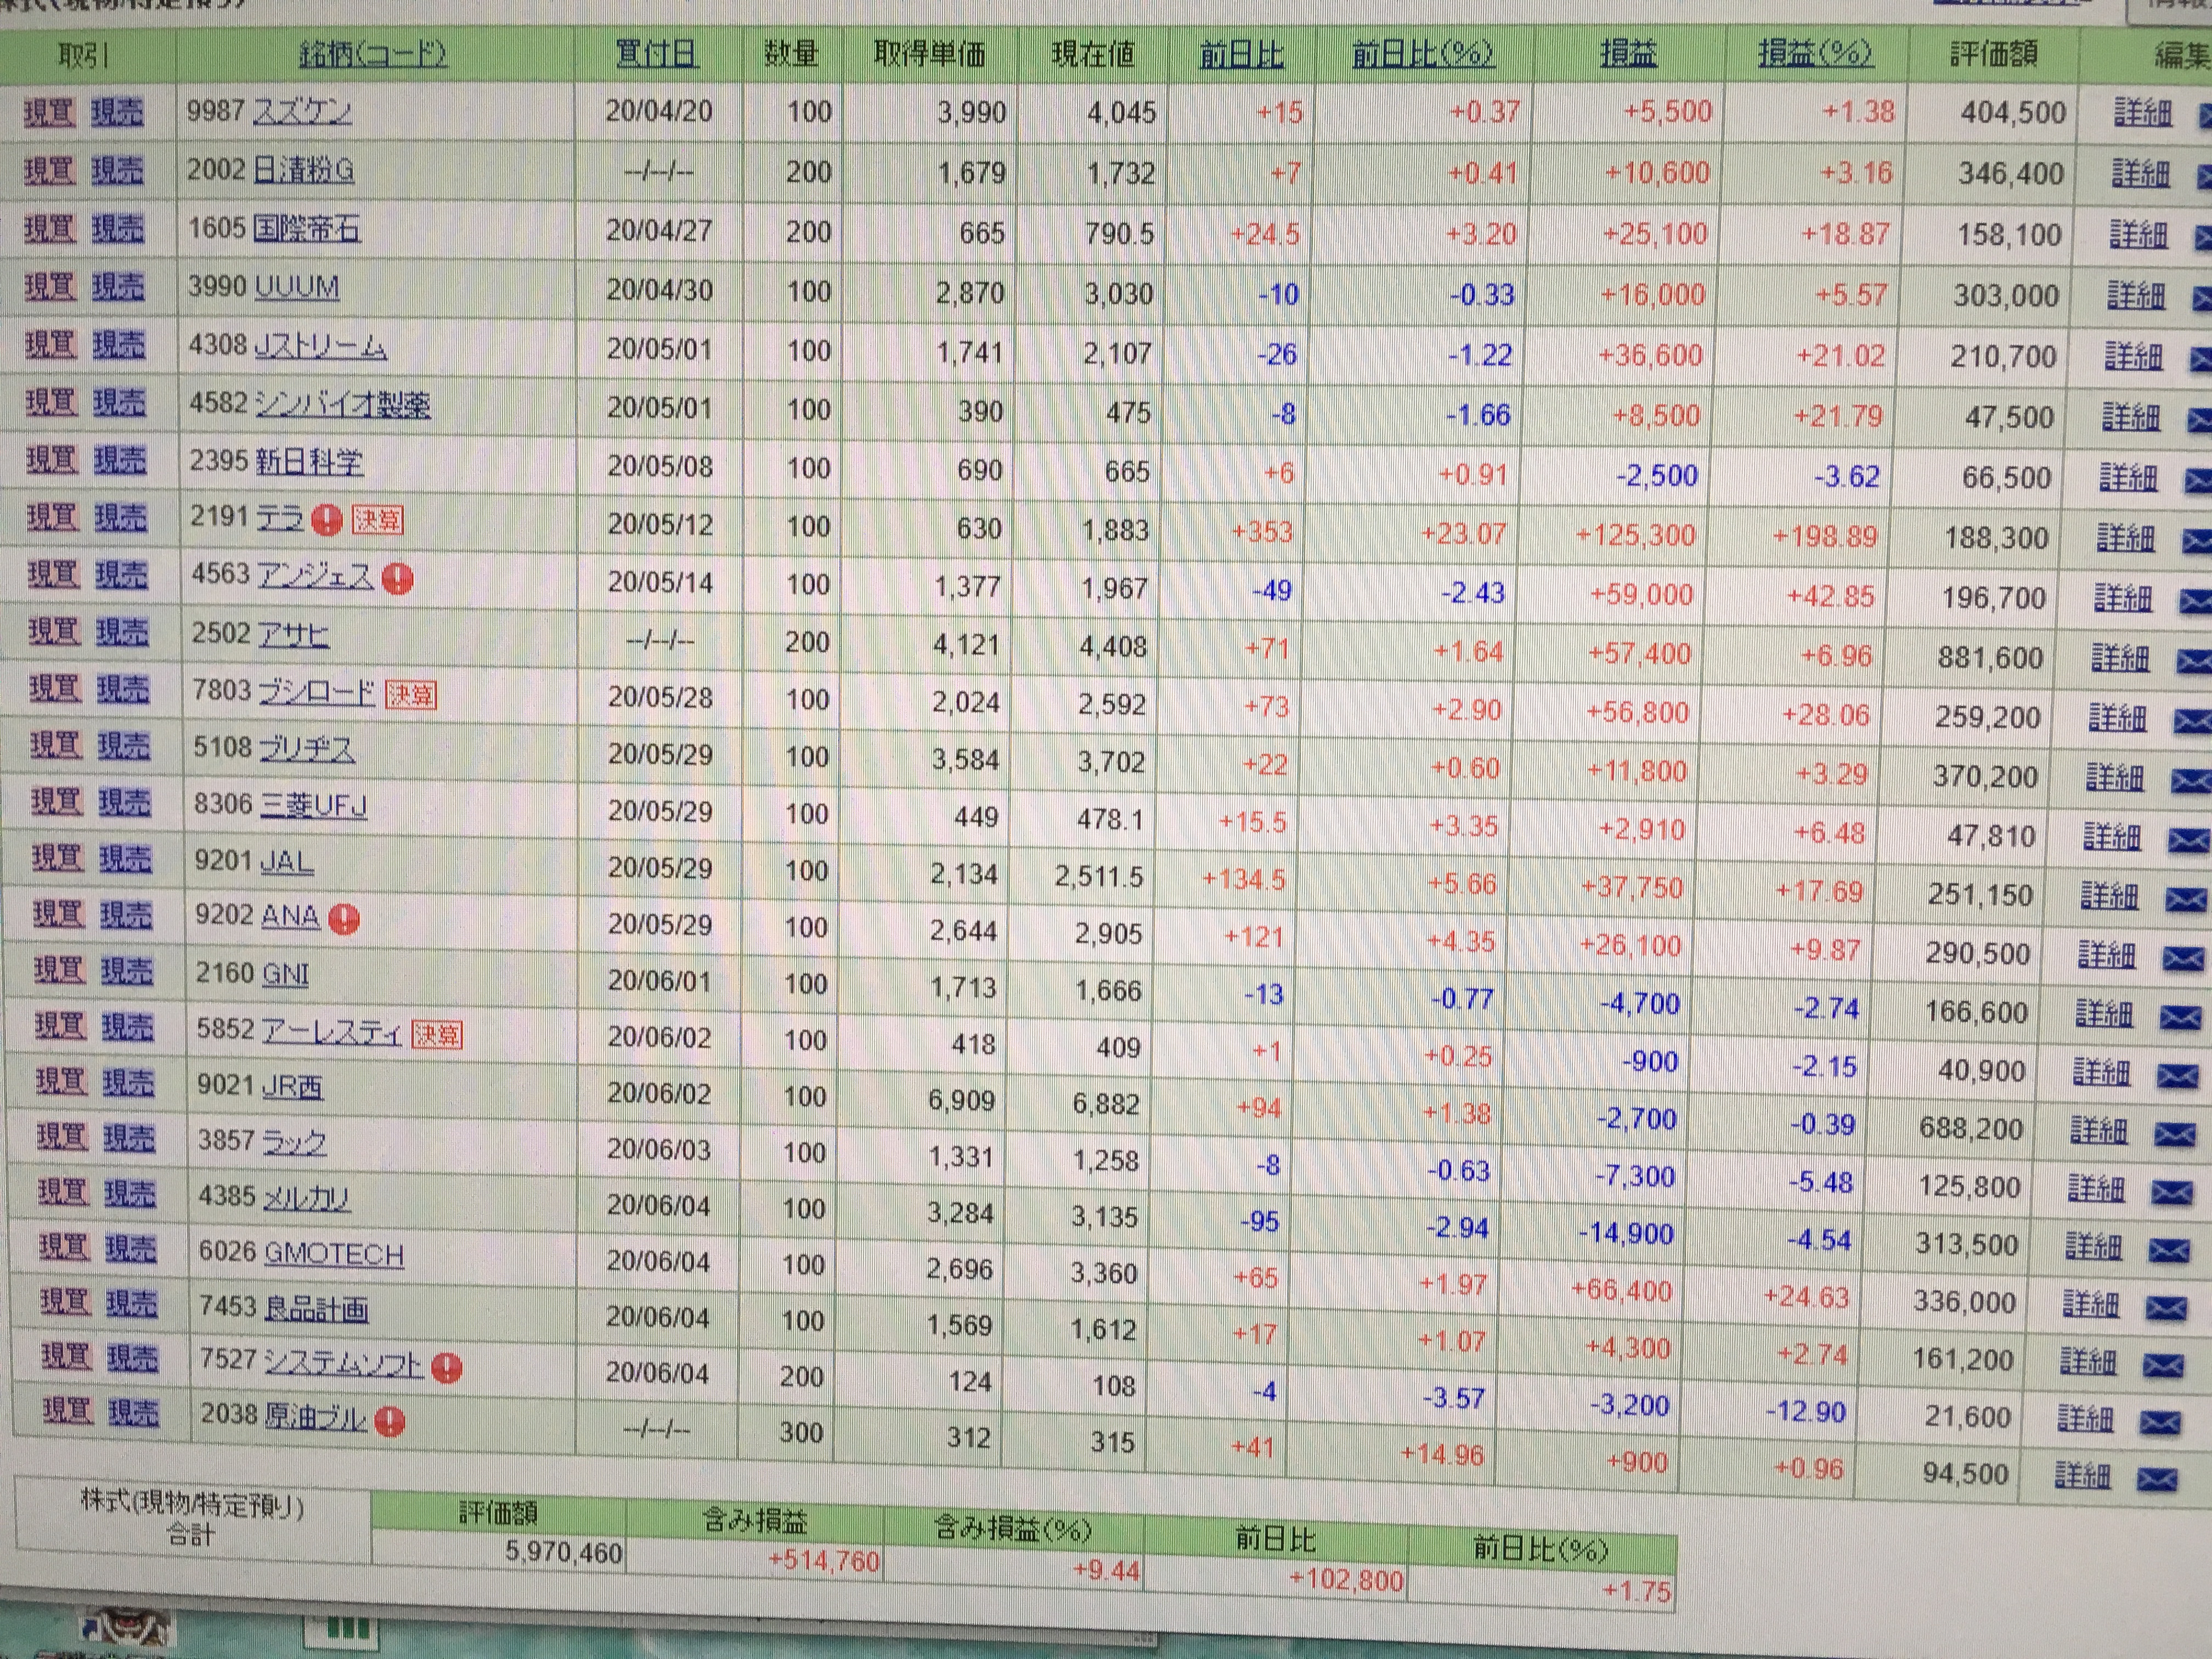Open the GMOTECH stock link
The height and width of the screenshot is (1659, 2212).
[x=333, y=1255]
